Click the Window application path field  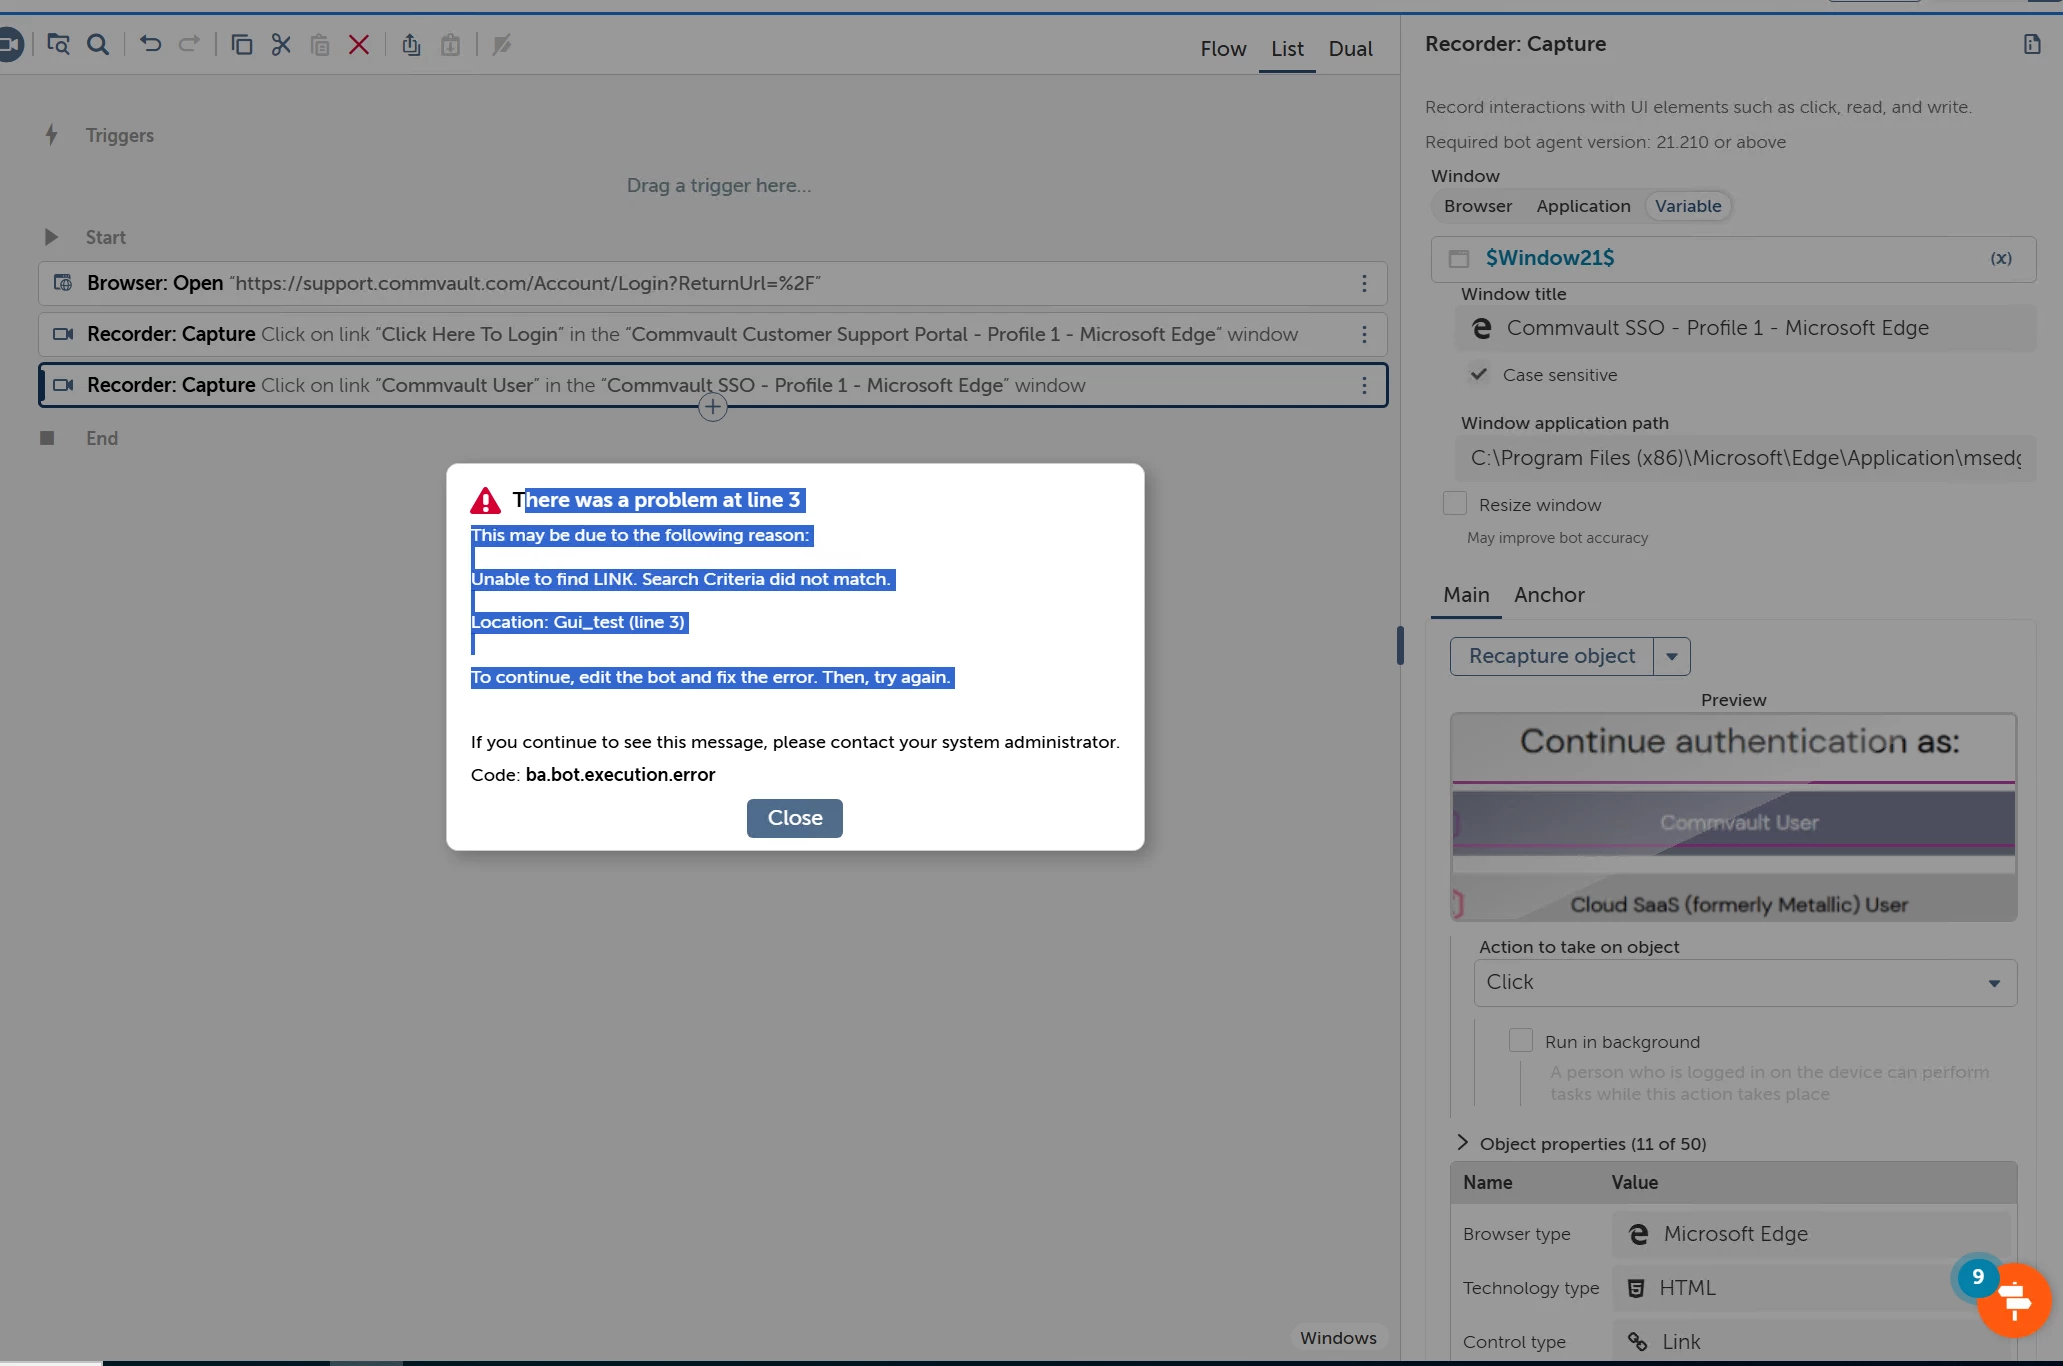tap(1745, 459)
